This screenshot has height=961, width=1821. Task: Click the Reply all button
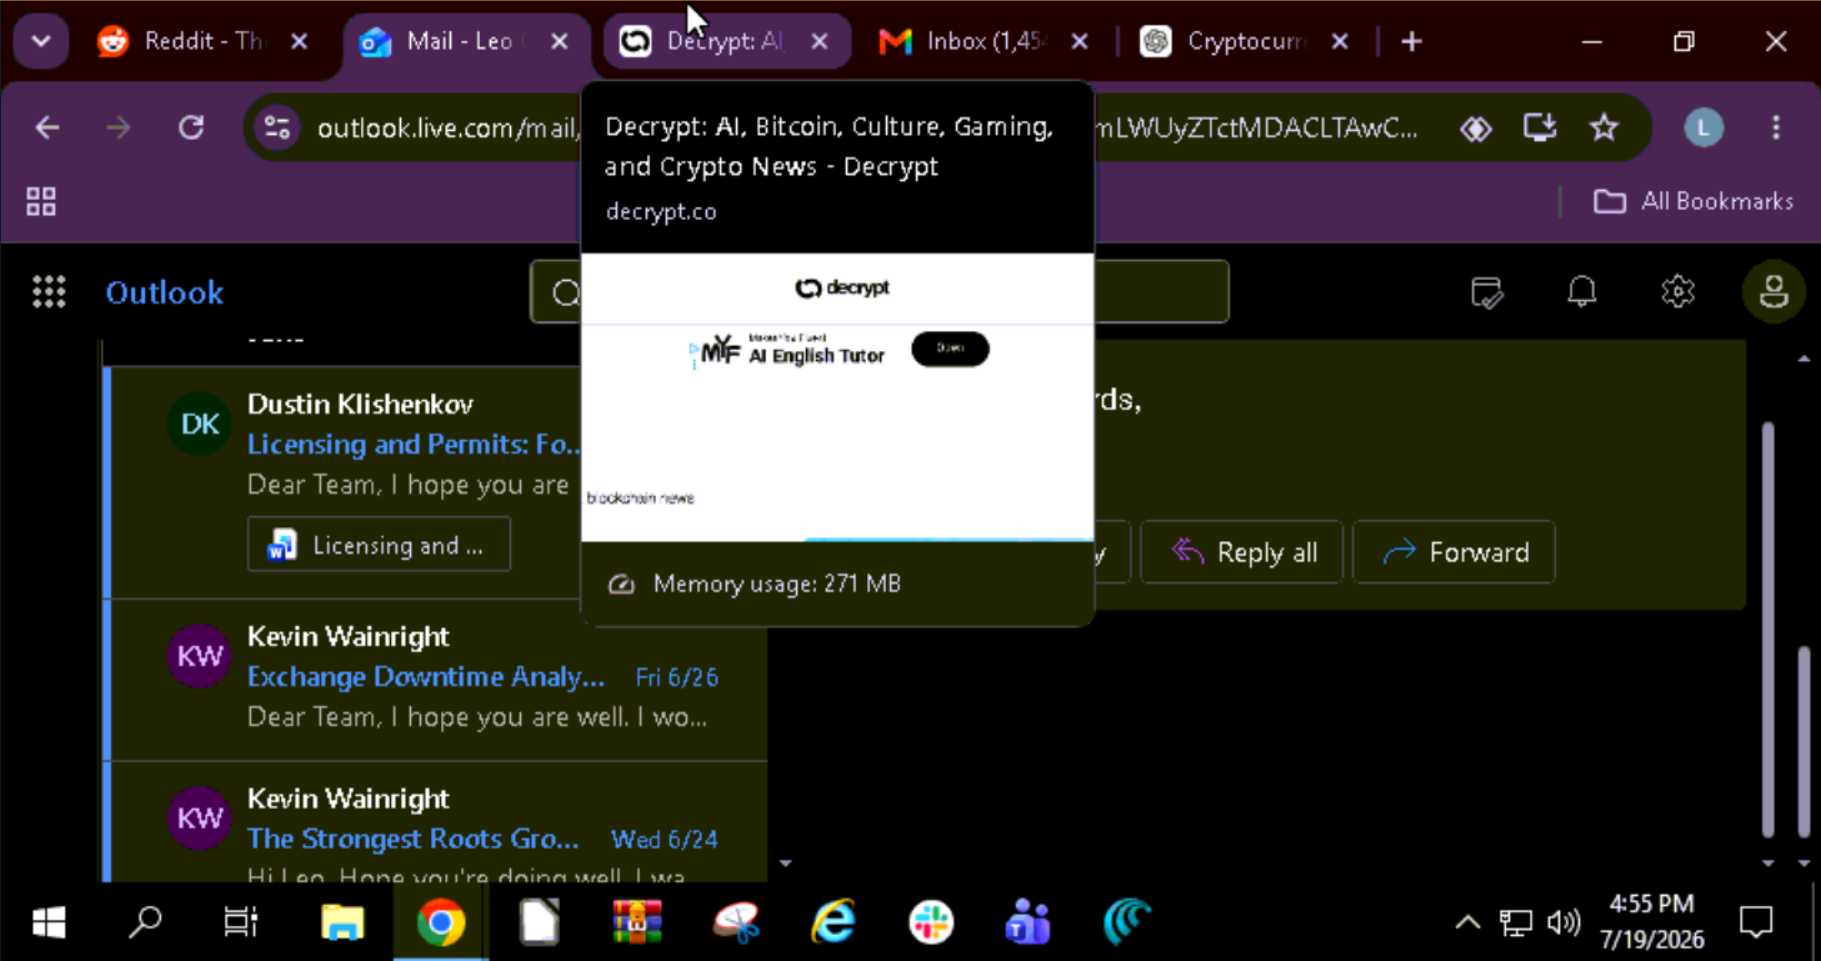(1243, 552)
